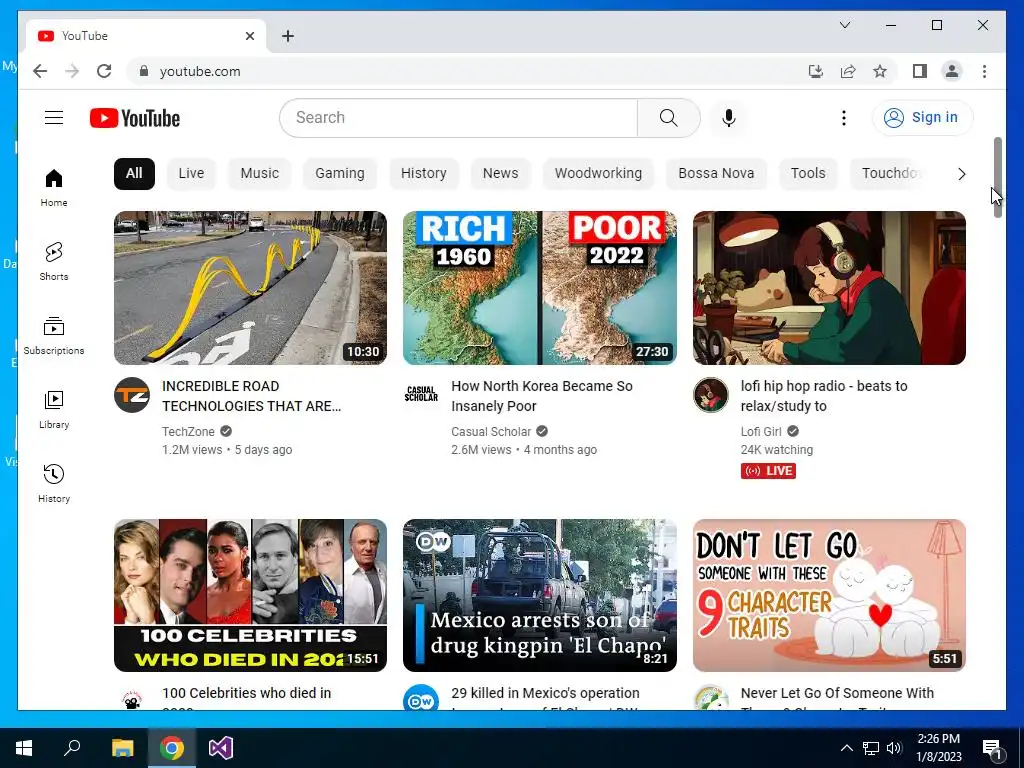1024x768 pixels.
Task: Open the Mexico arrests DW thumbnail
Action: [x=539, y=595]
